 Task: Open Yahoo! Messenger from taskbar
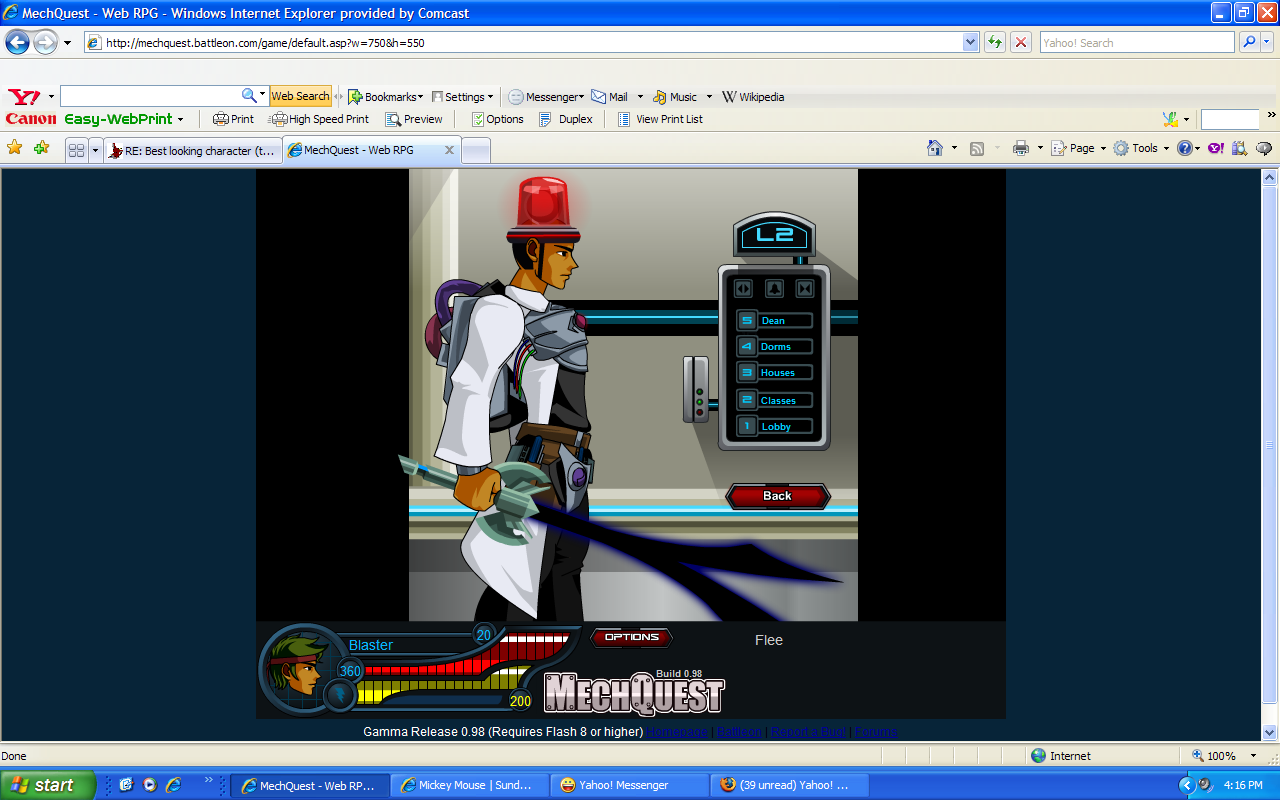627,785
